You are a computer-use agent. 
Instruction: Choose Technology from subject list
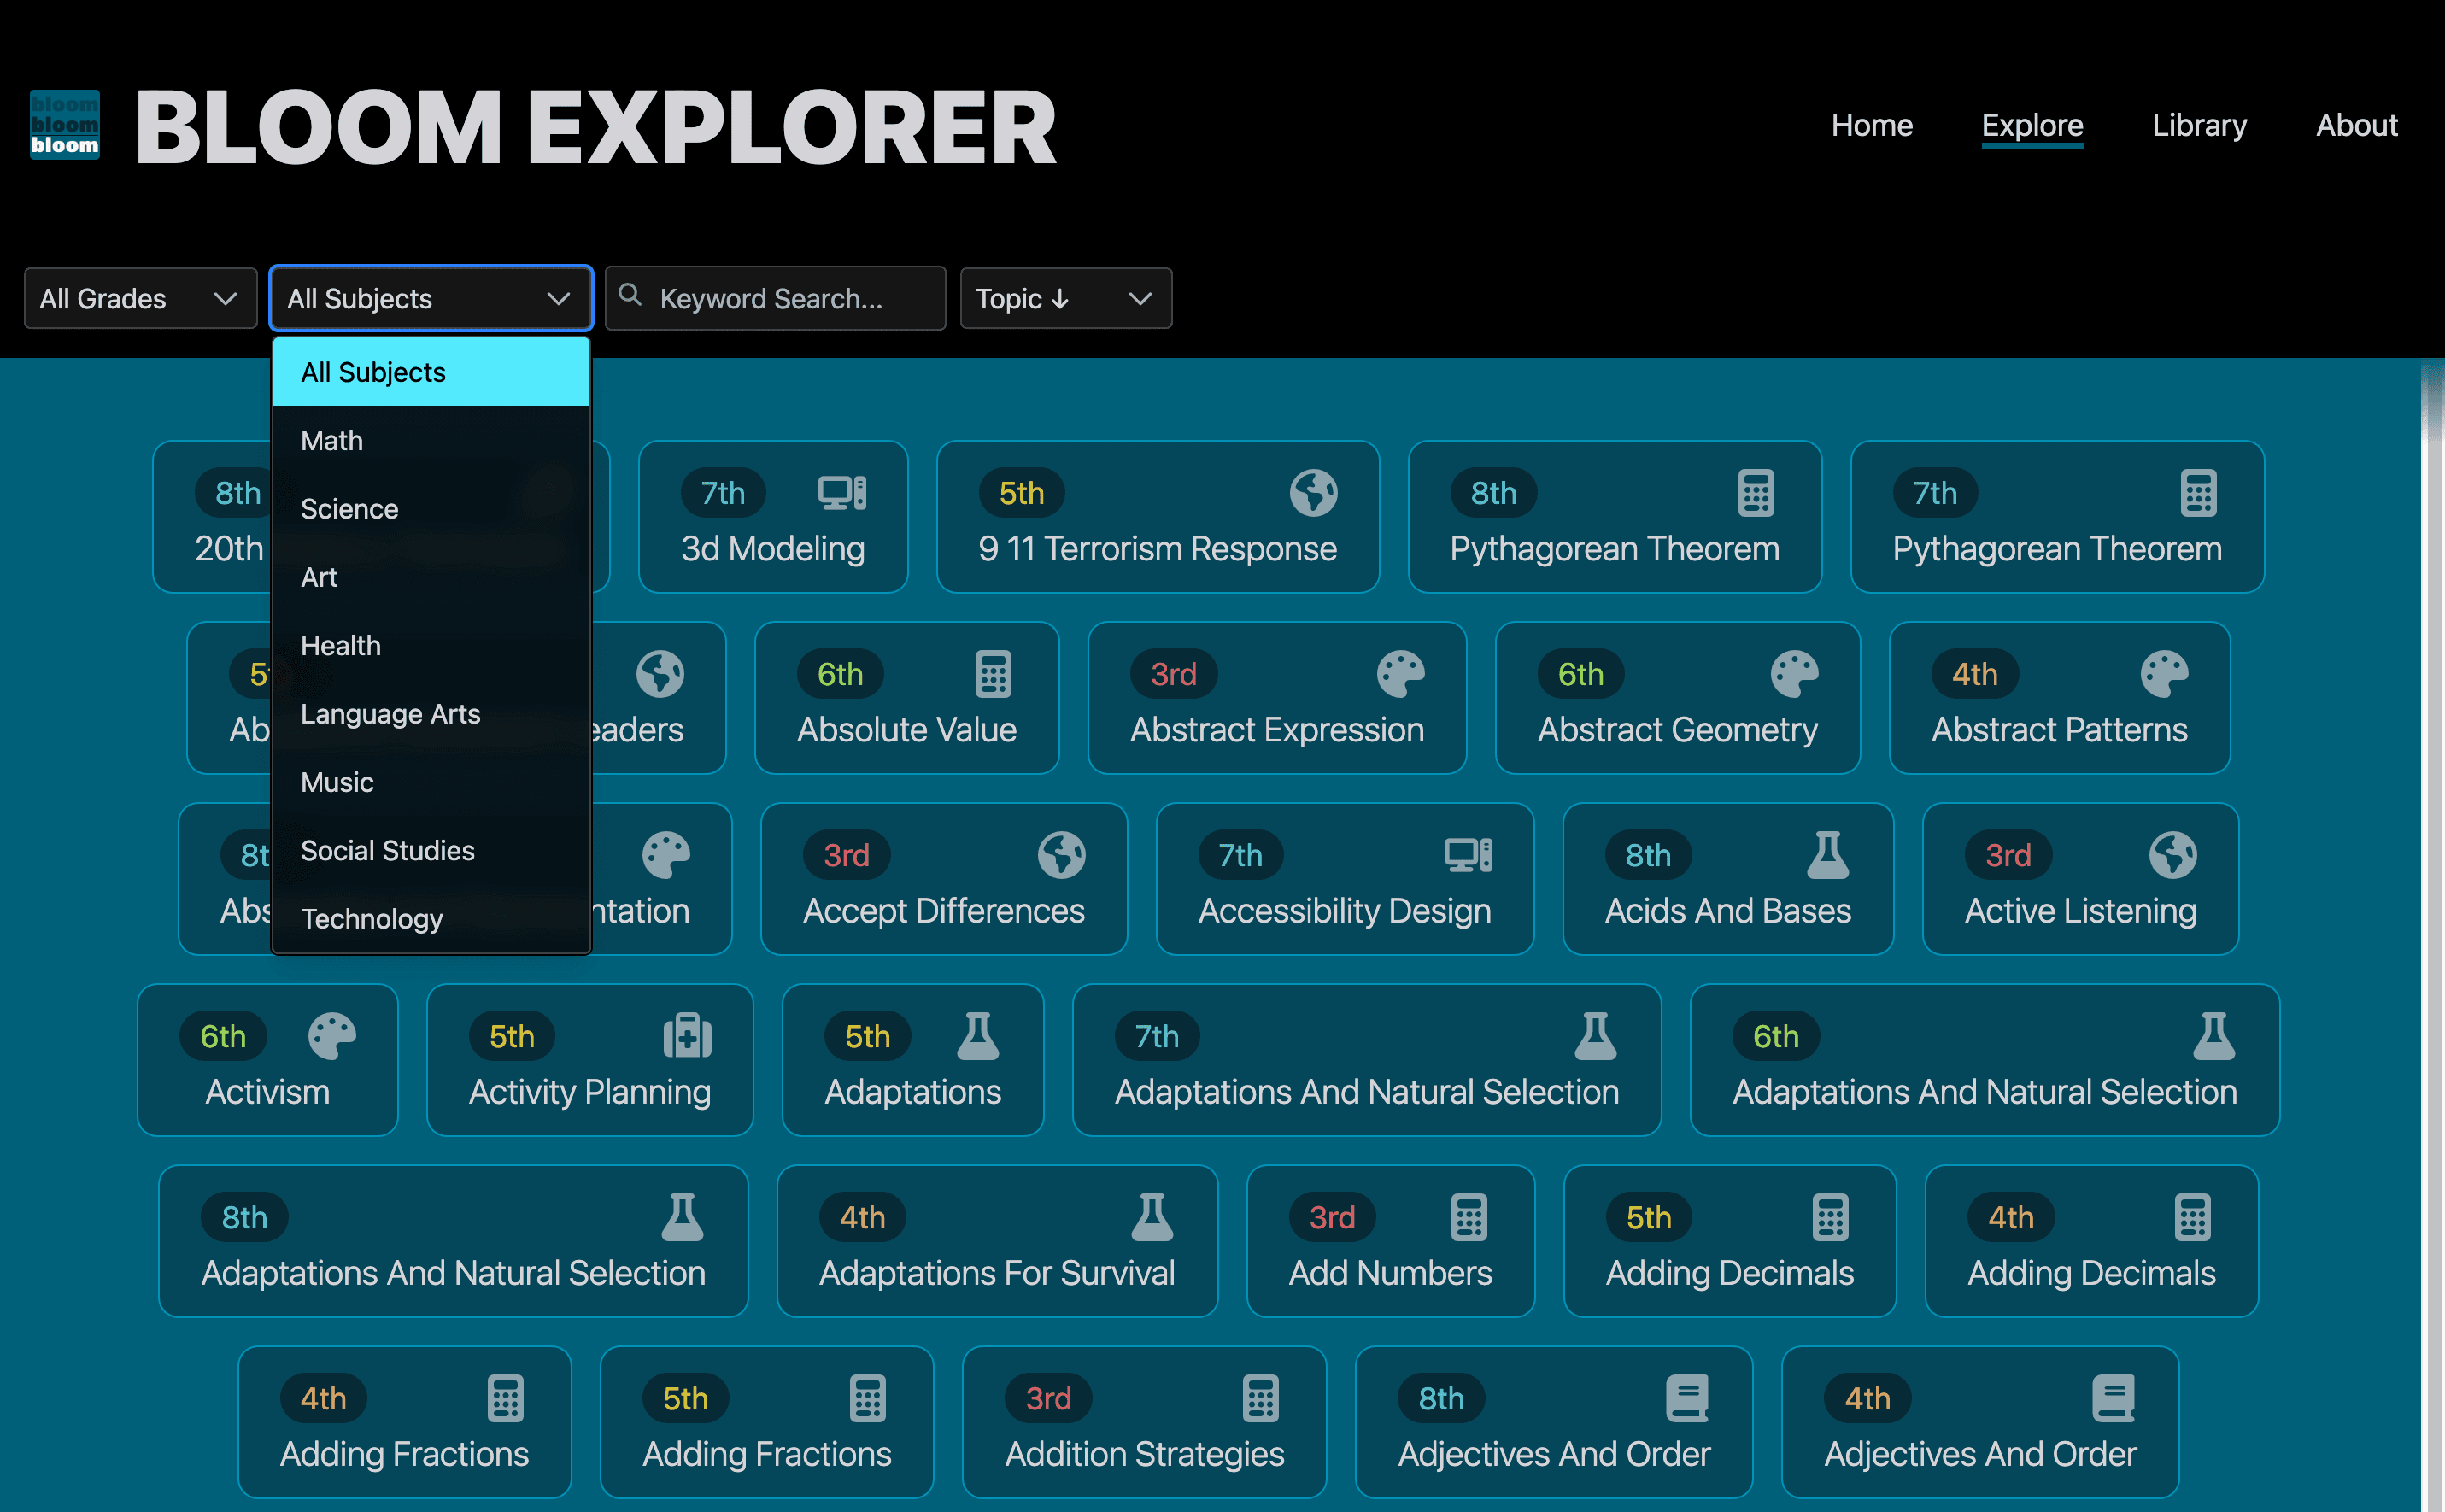point(431,918)
